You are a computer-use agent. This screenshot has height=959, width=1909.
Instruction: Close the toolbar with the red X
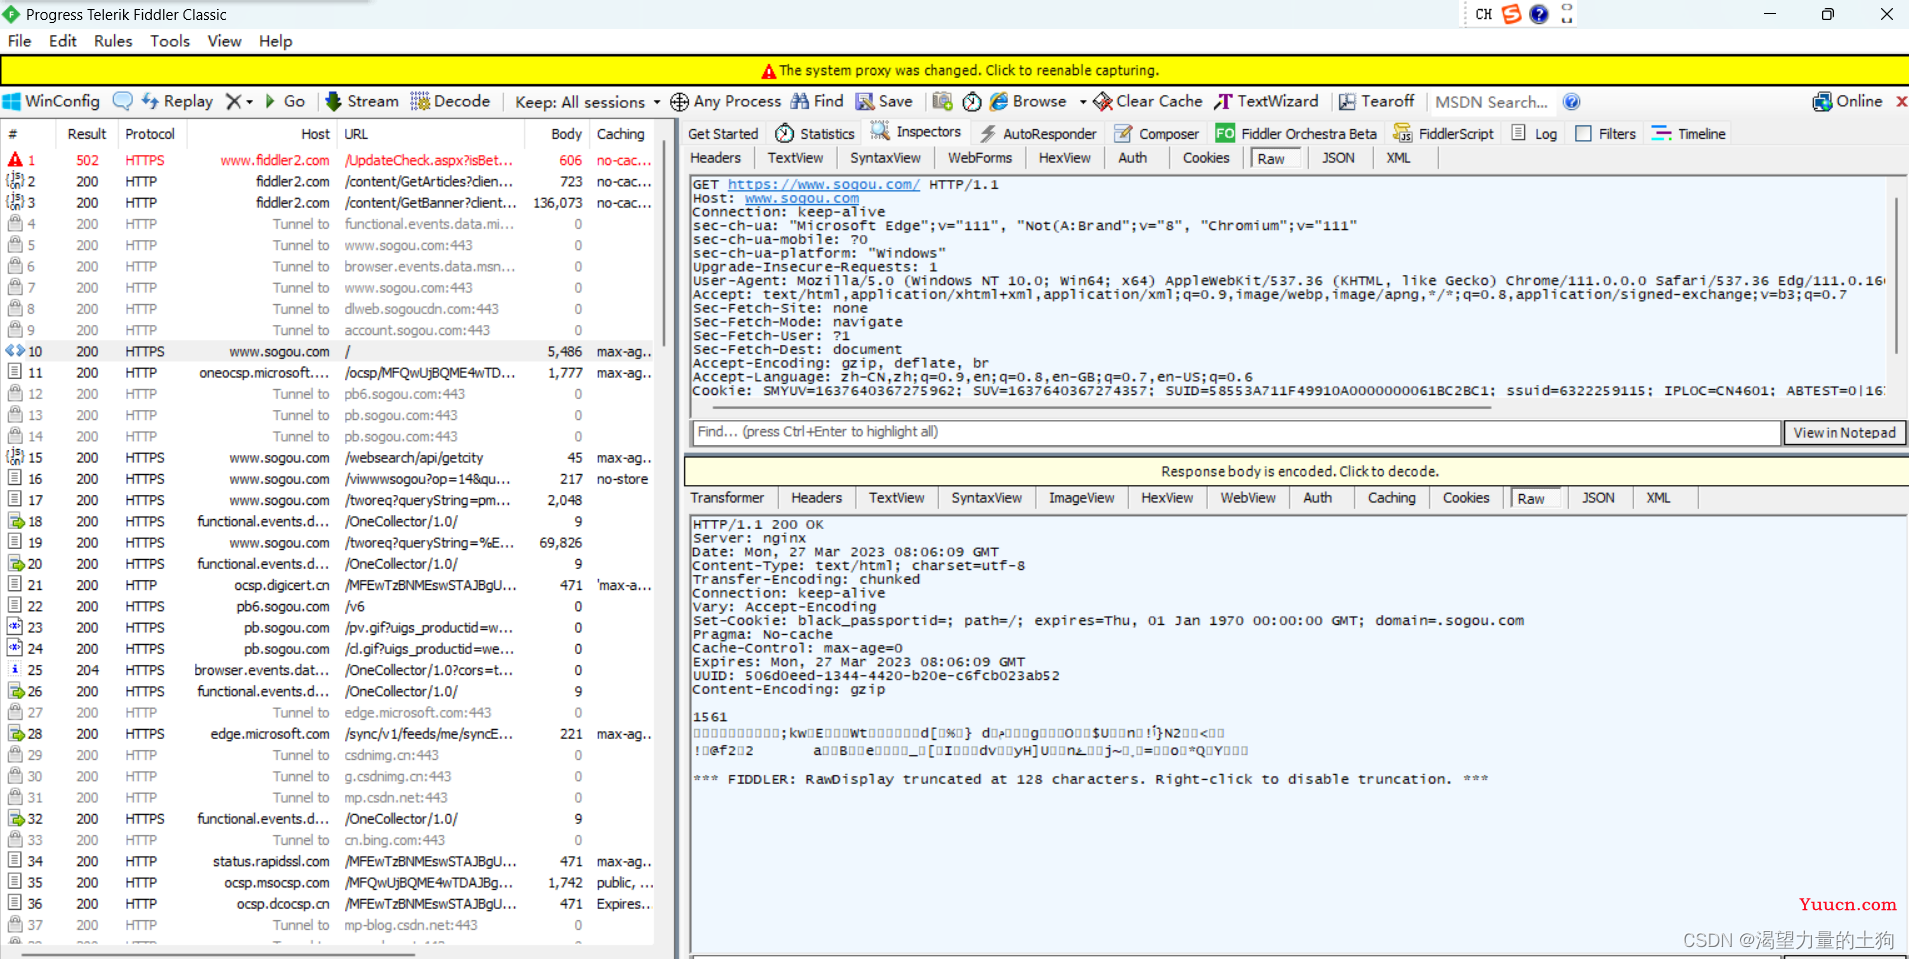[1901, 101]
